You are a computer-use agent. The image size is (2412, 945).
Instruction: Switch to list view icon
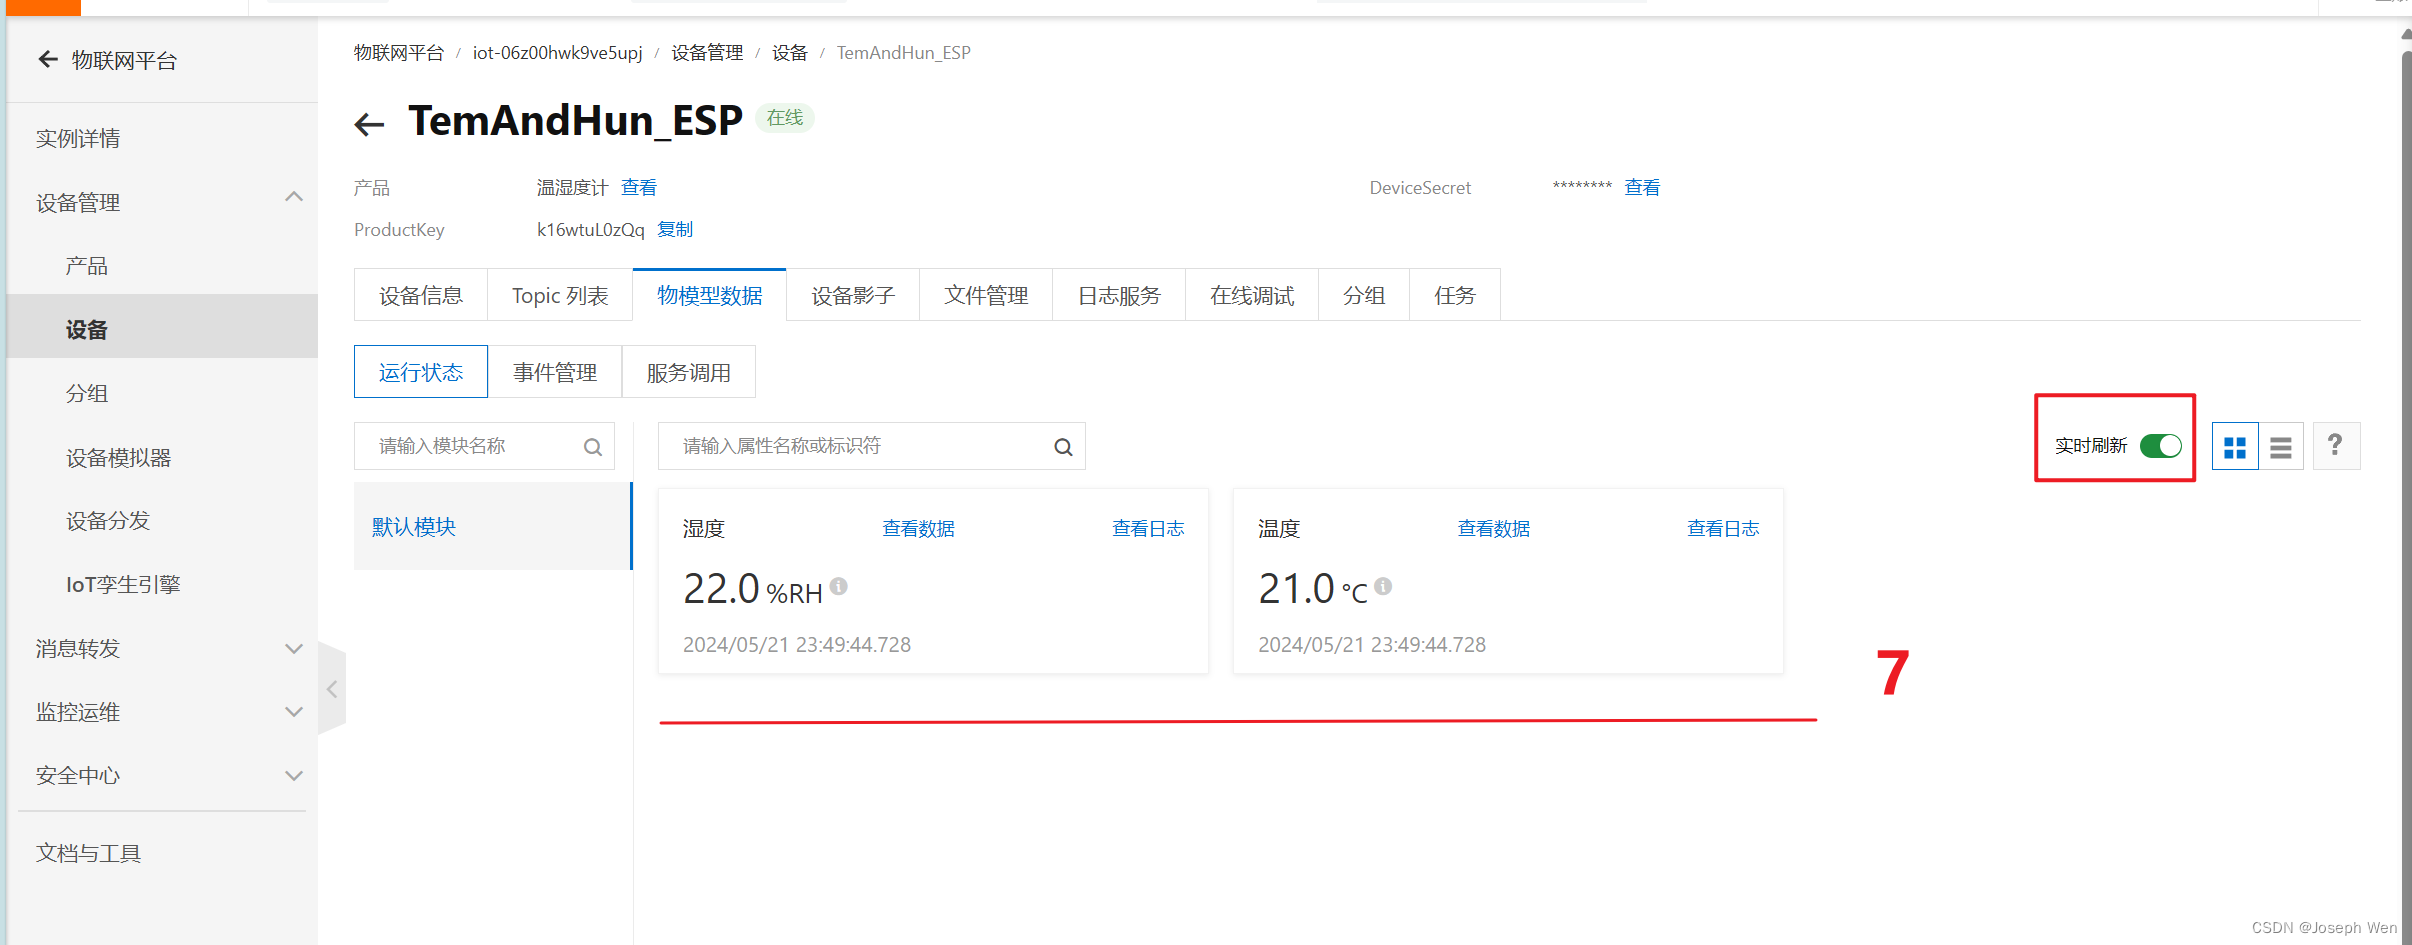[x=2281, y=446]
